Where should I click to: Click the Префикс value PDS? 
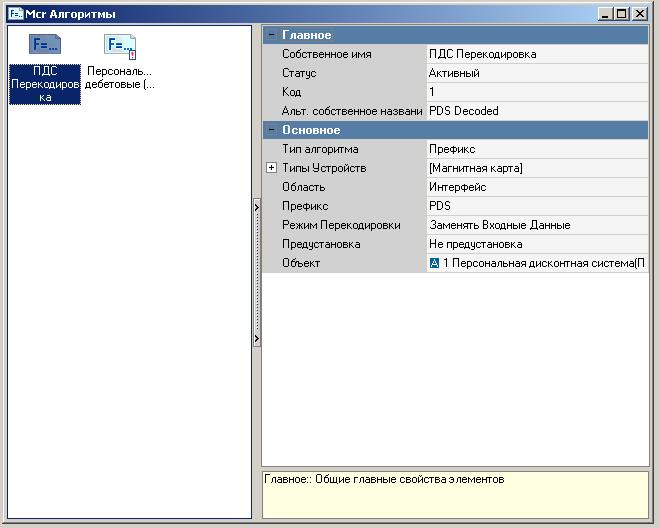[537, 206]
